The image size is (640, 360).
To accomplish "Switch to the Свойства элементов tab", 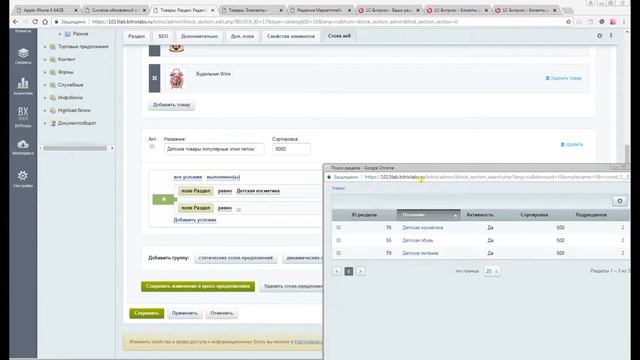I will pyautogui.click(x=291, y=36).
